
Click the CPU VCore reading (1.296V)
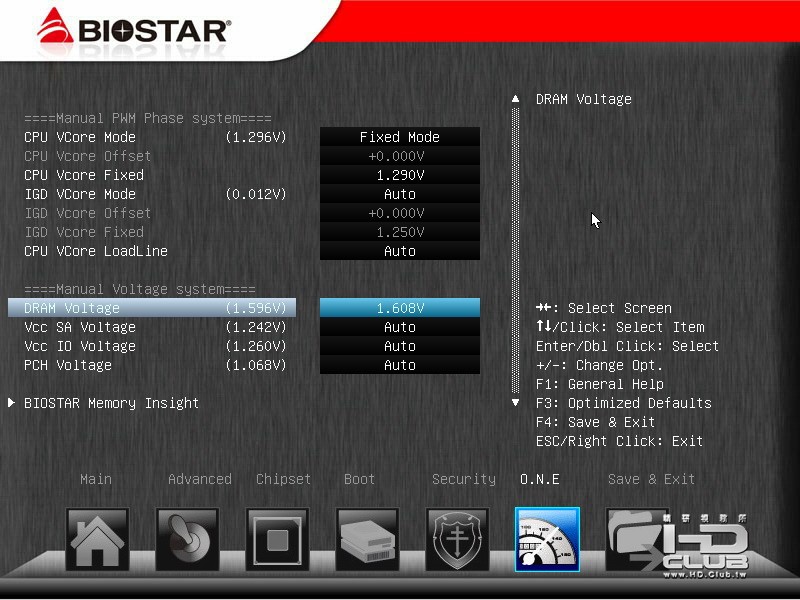tap(256, 137)
